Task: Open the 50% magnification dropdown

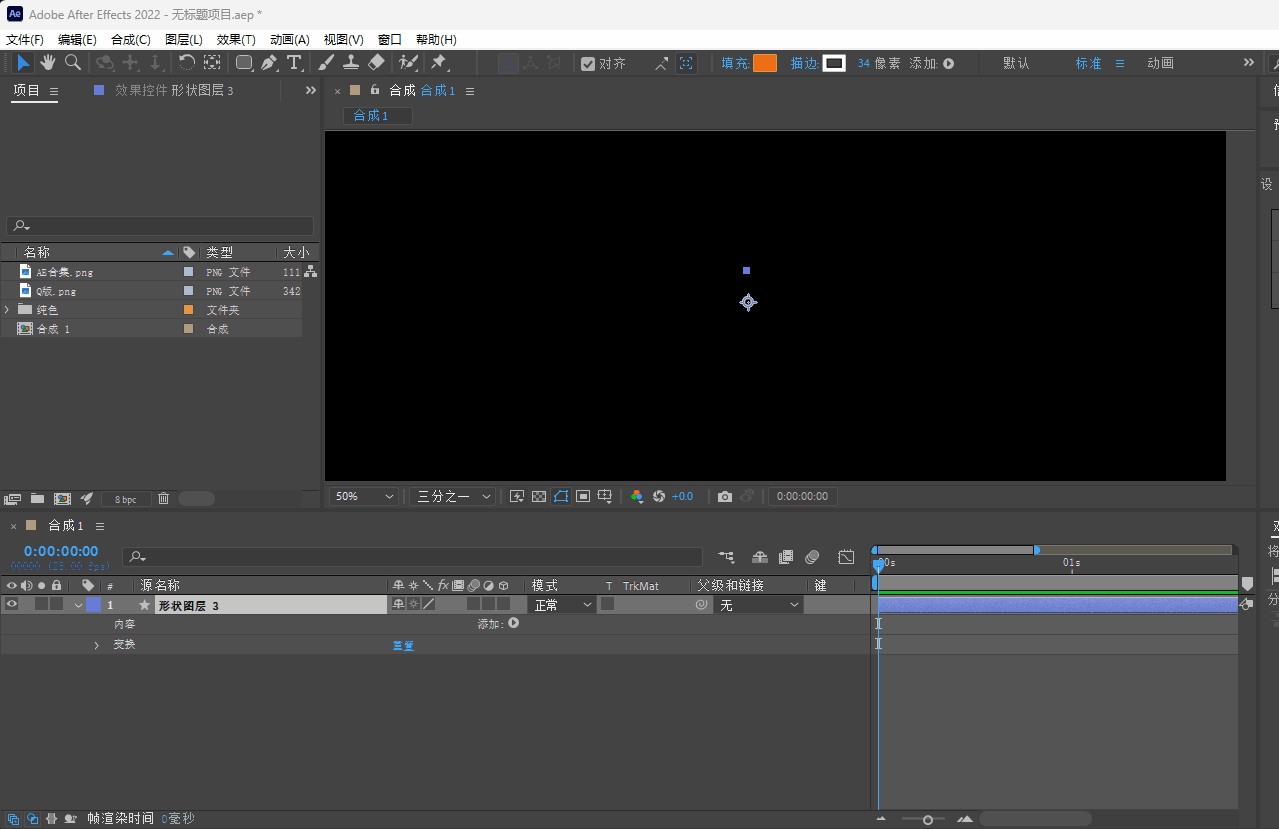Action: 364,496
